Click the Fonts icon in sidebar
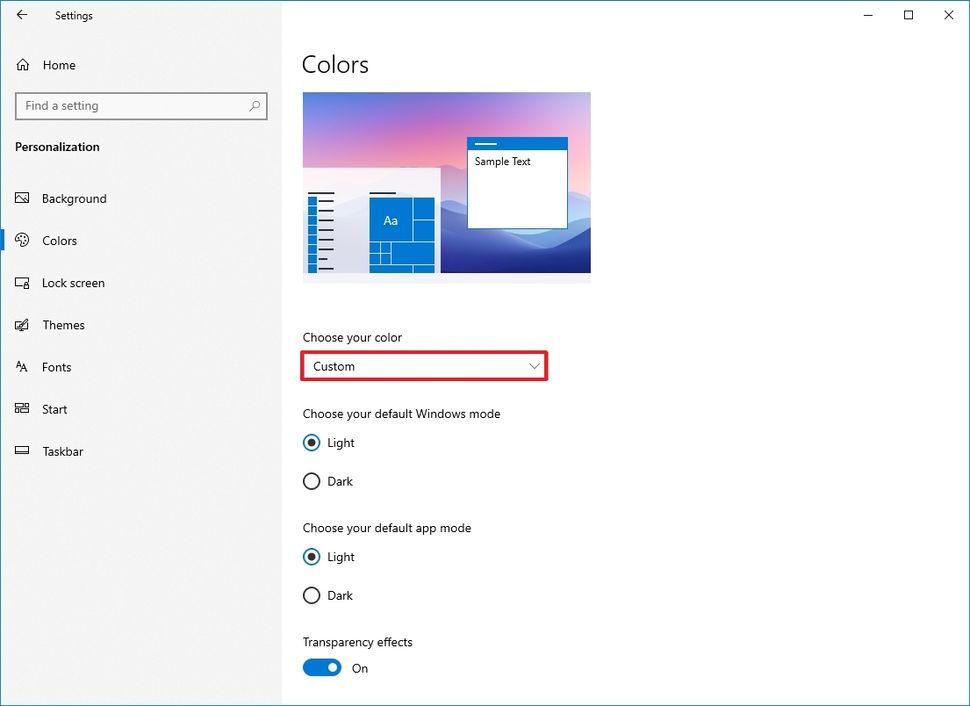Screen dimensions: 970x706 pyautogui.click(x=22, y=367)
